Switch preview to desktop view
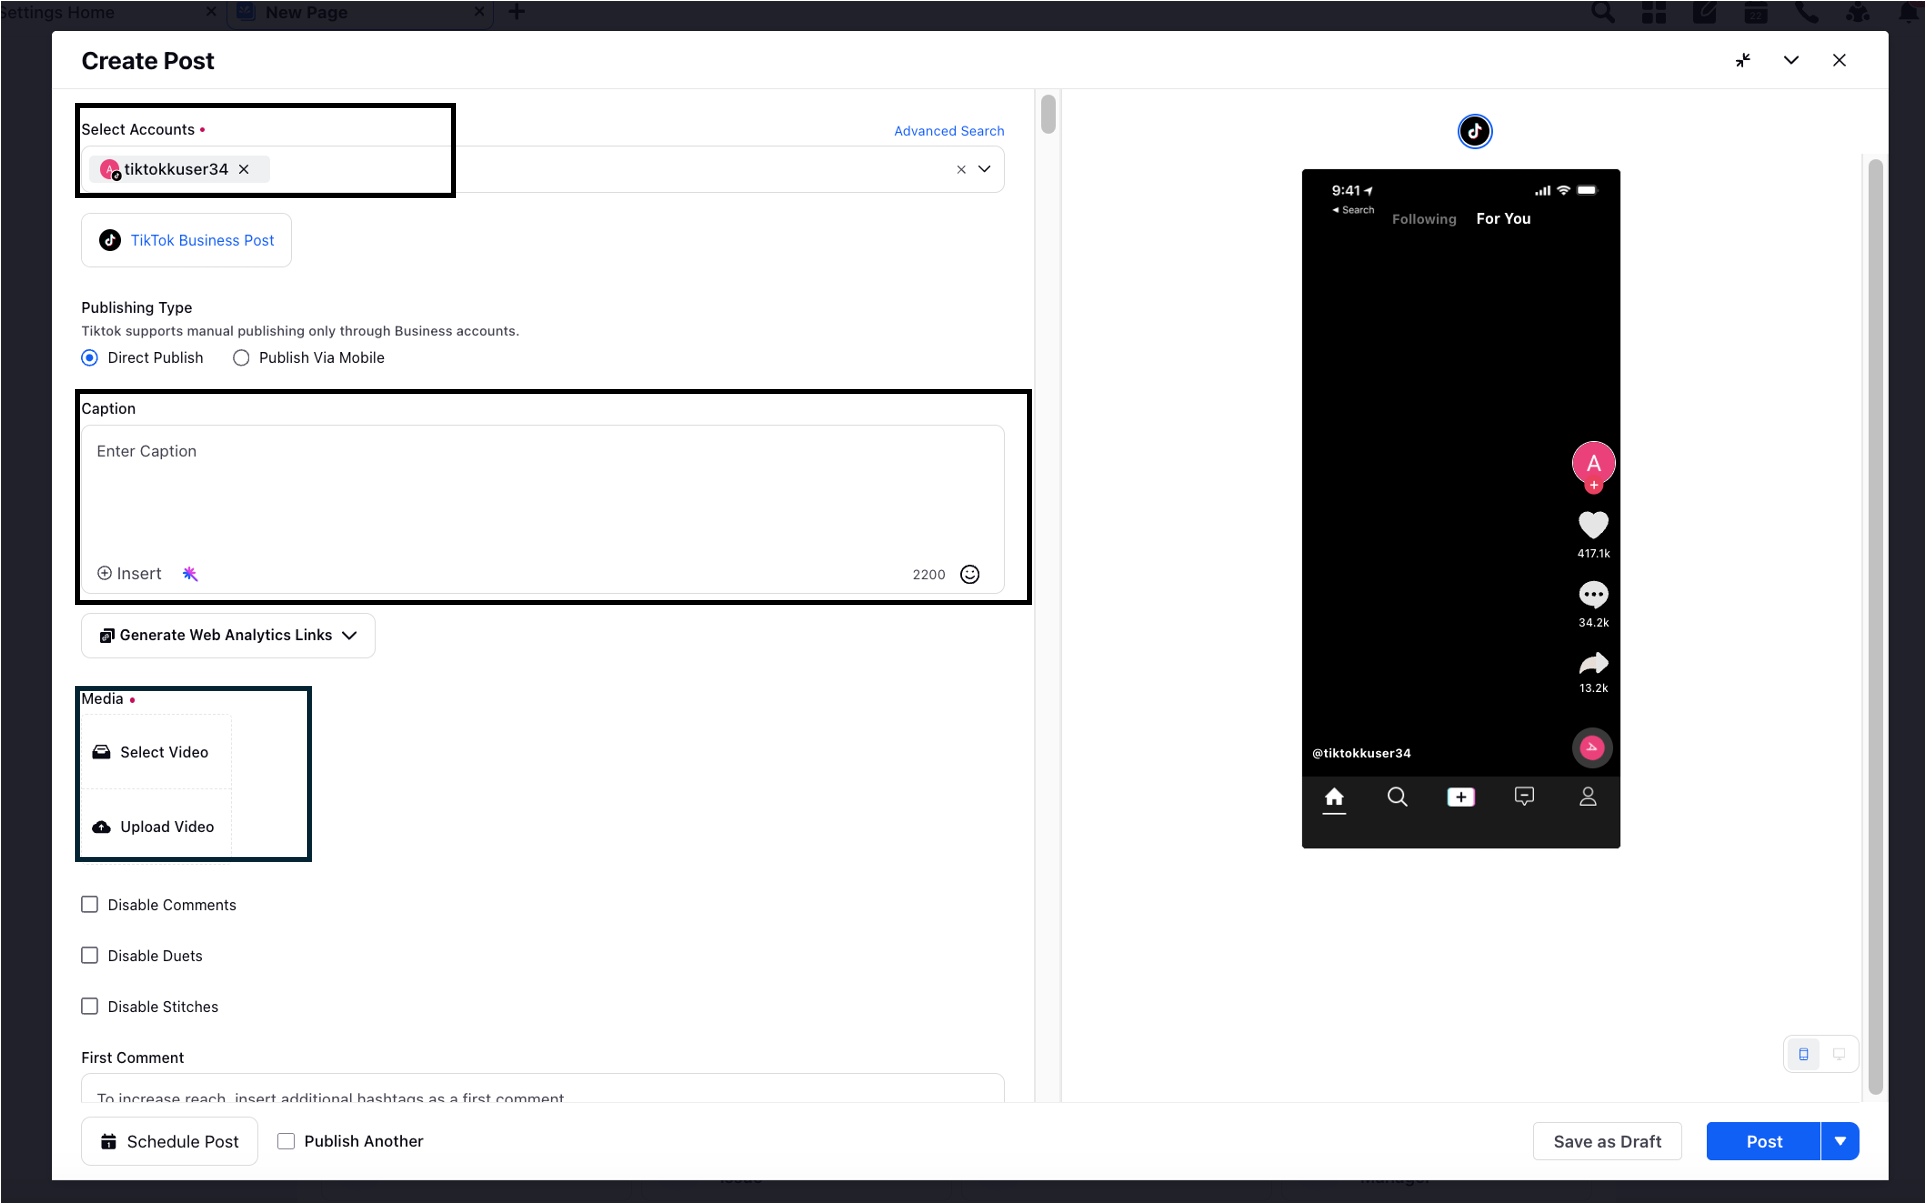 coord(1839,1055)
